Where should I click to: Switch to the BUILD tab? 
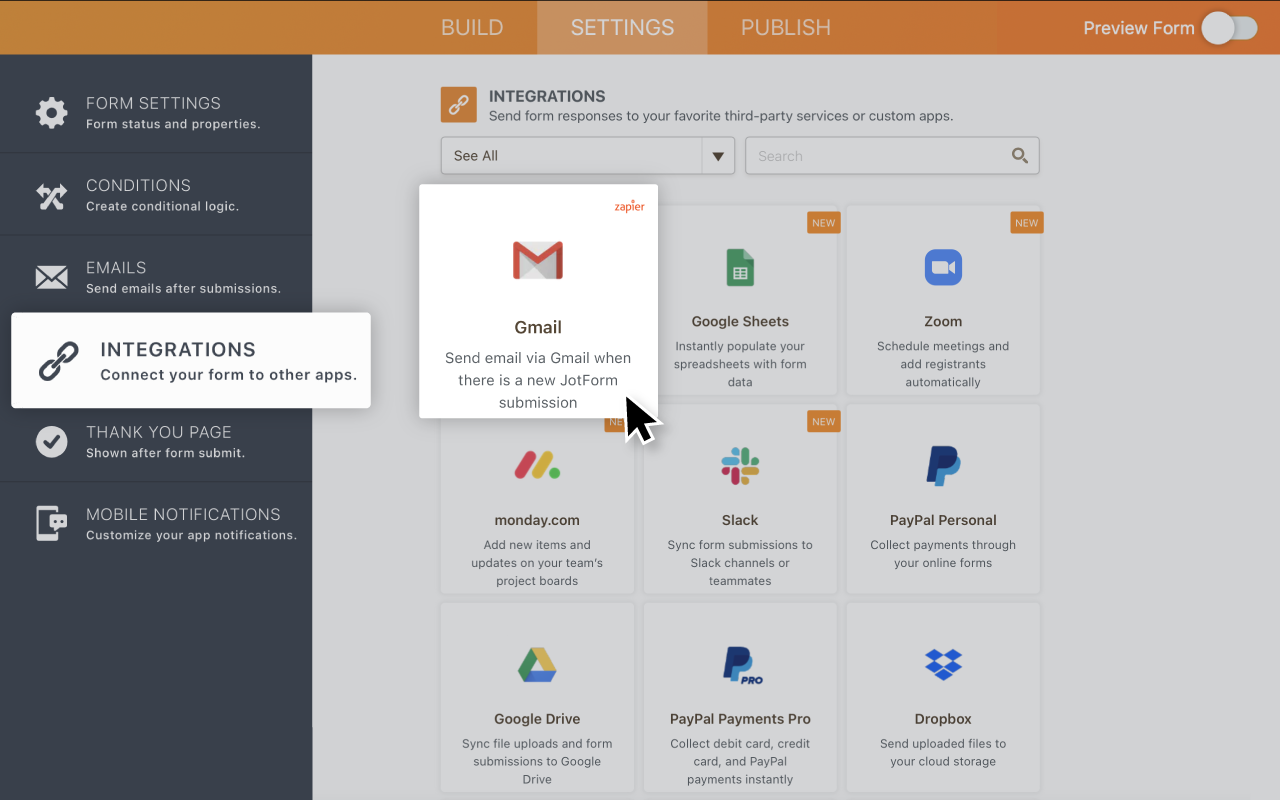click(x=472, y=27)
